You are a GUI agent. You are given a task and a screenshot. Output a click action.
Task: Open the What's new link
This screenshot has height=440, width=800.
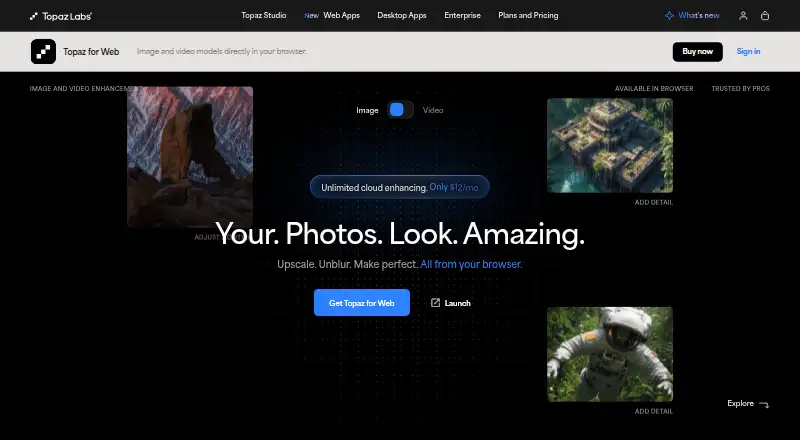(x=698, y=16)
